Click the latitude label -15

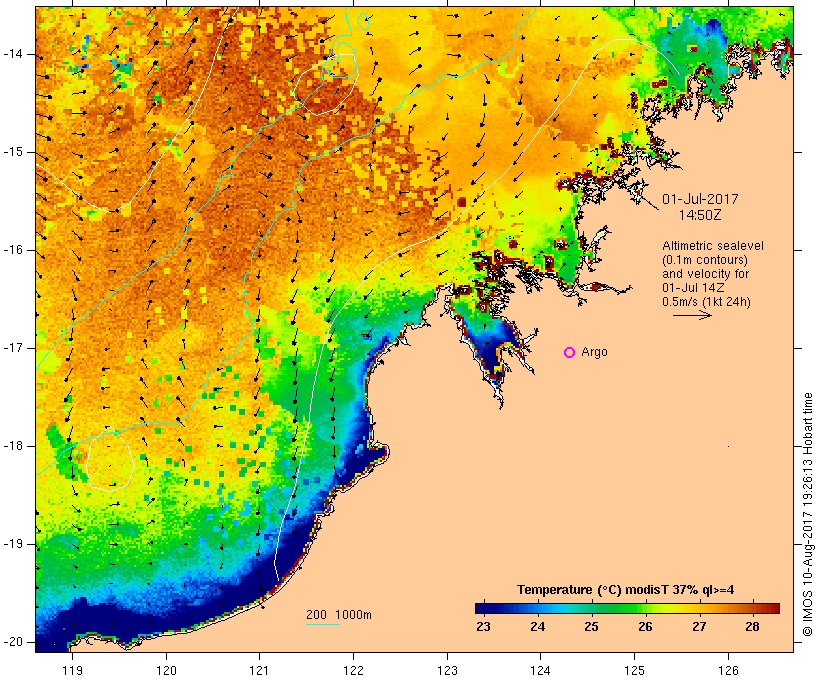click(x=13, y=152)
